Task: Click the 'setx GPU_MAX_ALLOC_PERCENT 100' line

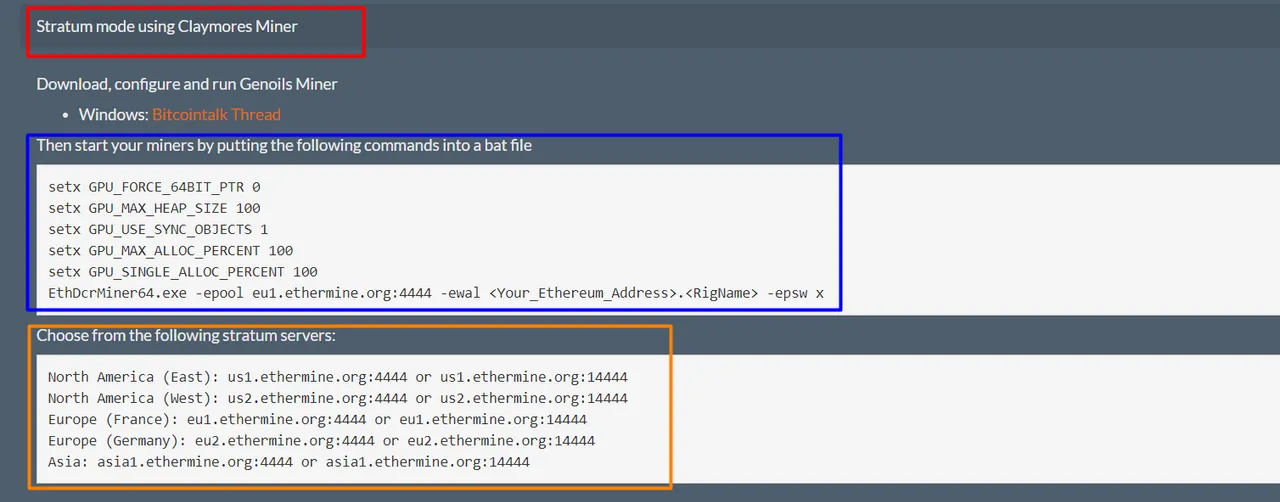Action: click(x=170, y=250)
